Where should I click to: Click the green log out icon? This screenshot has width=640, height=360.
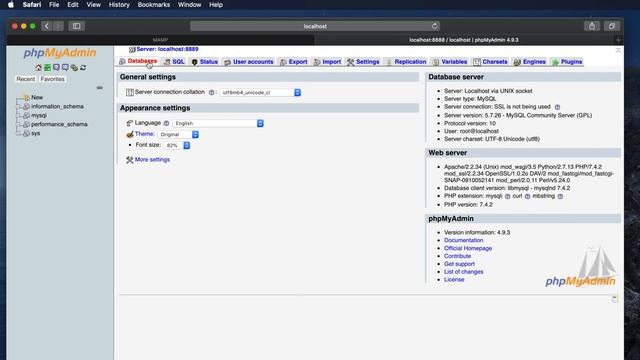[x=47, y=68]
